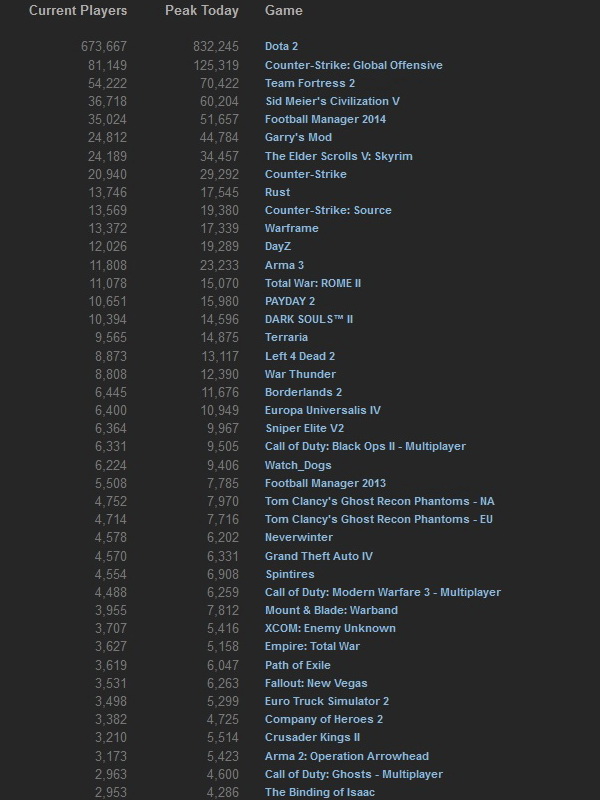The height and width of the screenshot is (800, 600).
Task: Select Arma 3 peak value 23,233
Action: click(219, 265)
